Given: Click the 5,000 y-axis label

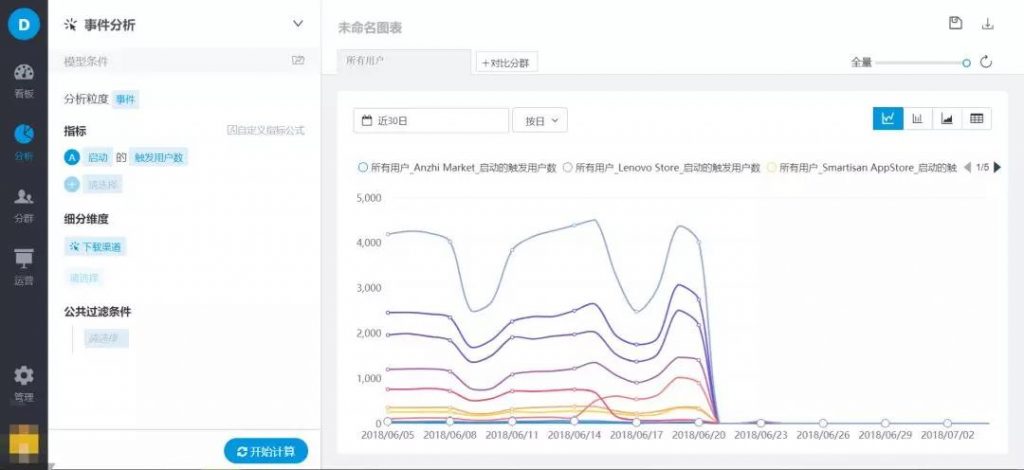Looking at the screenshot, I should [x=369, y=197].
